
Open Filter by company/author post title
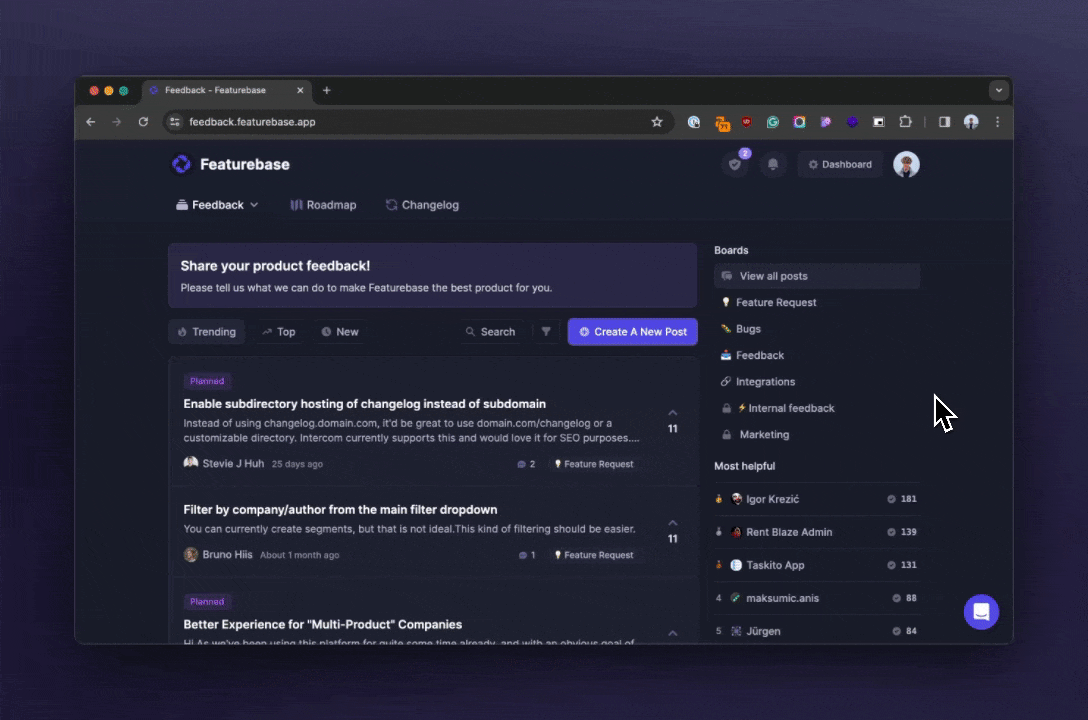coord(340,509)
